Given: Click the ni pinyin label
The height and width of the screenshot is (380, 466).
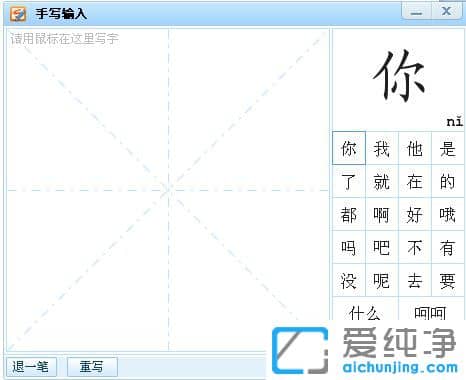Looking at the screenshot, I should coord(455,121).
